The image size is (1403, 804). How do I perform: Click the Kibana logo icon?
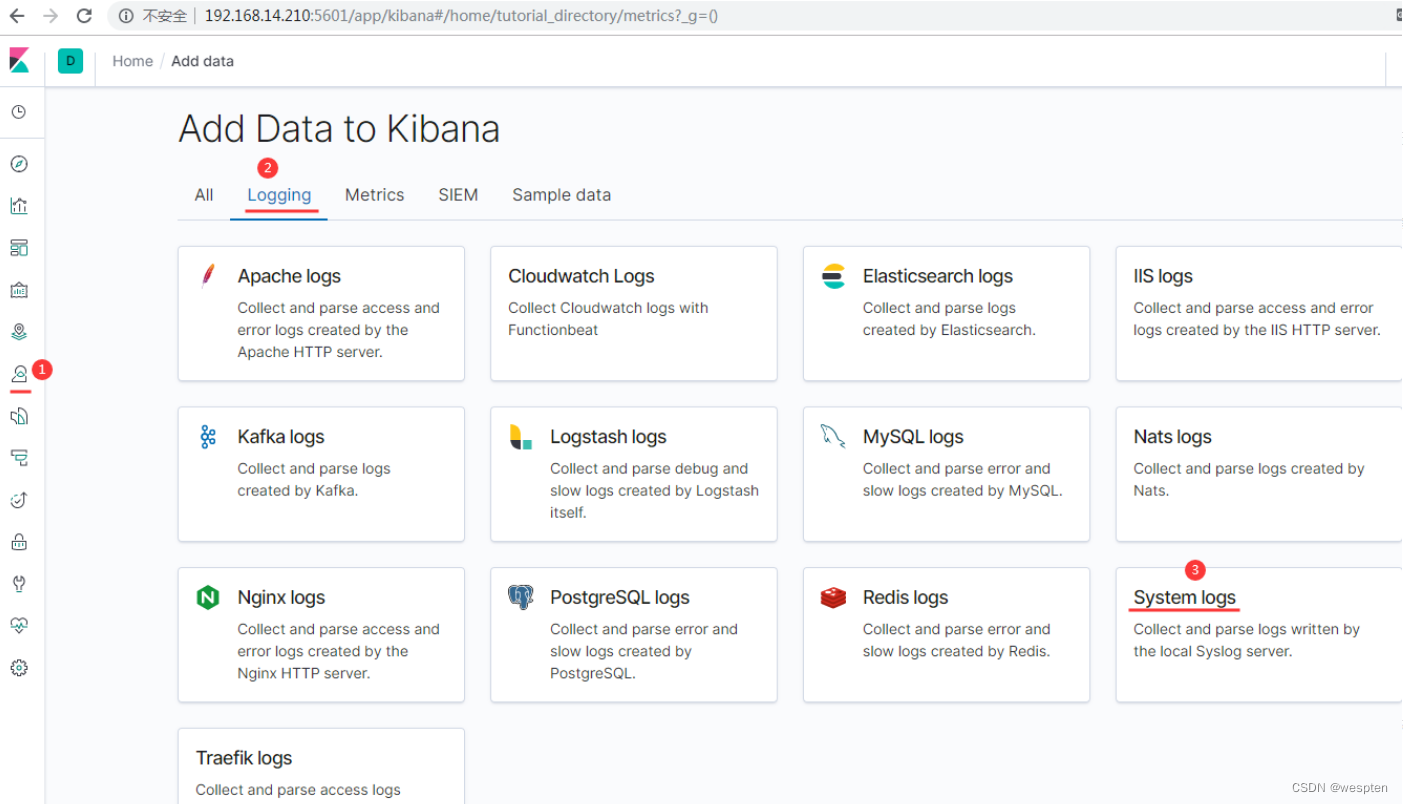19,61
